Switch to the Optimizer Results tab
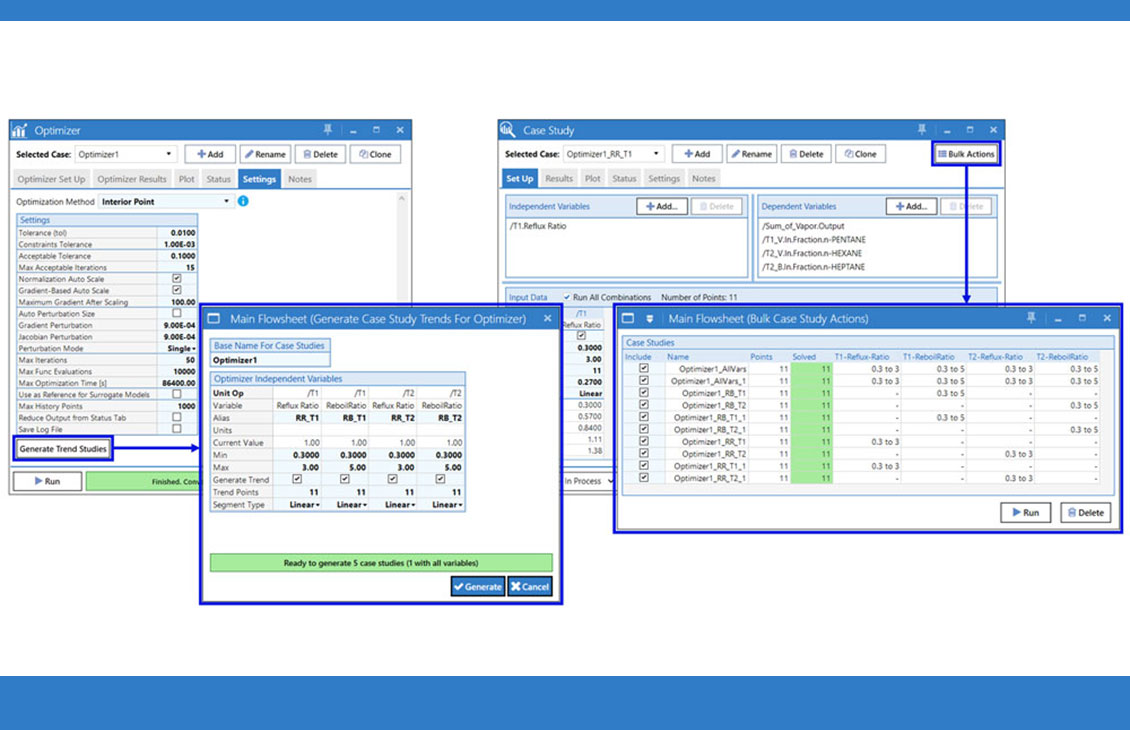 [x=132, y=178]
